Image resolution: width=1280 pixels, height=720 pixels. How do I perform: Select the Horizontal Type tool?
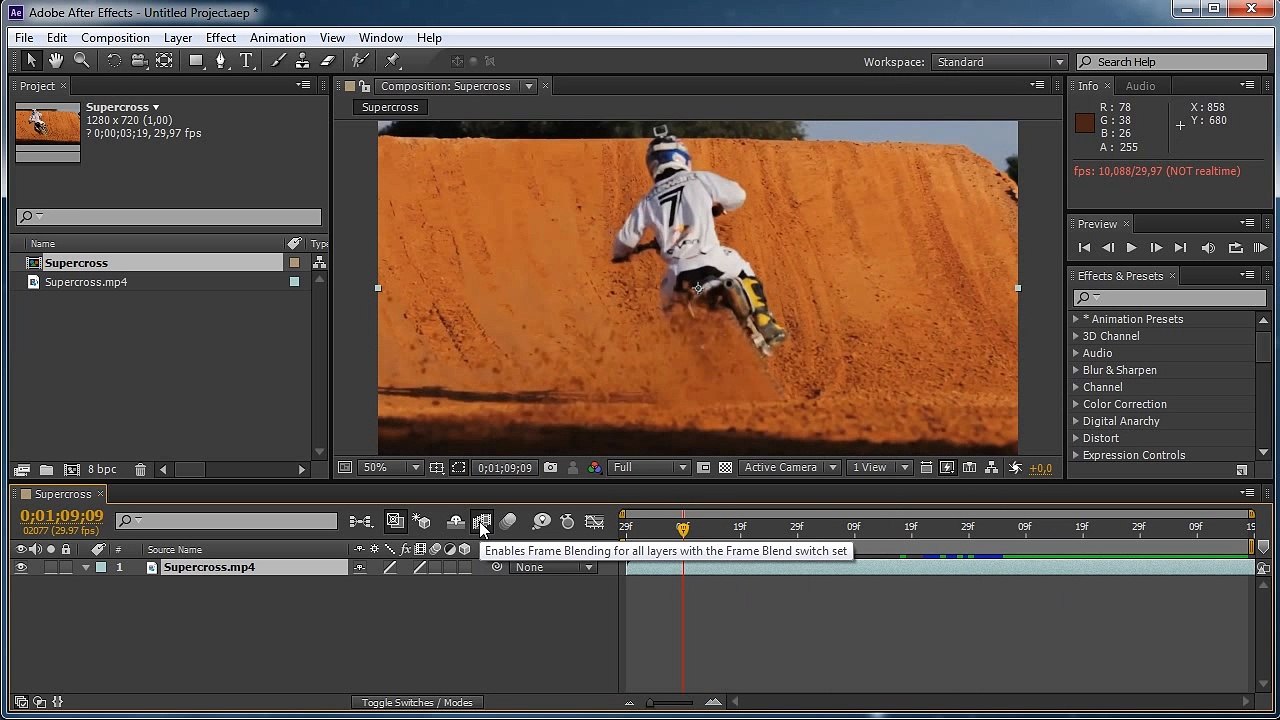coord(246,61)
